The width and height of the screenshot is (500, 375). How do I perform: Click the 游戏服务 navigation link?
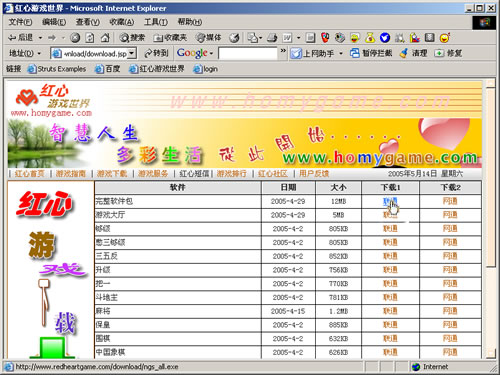coord(153,173)
